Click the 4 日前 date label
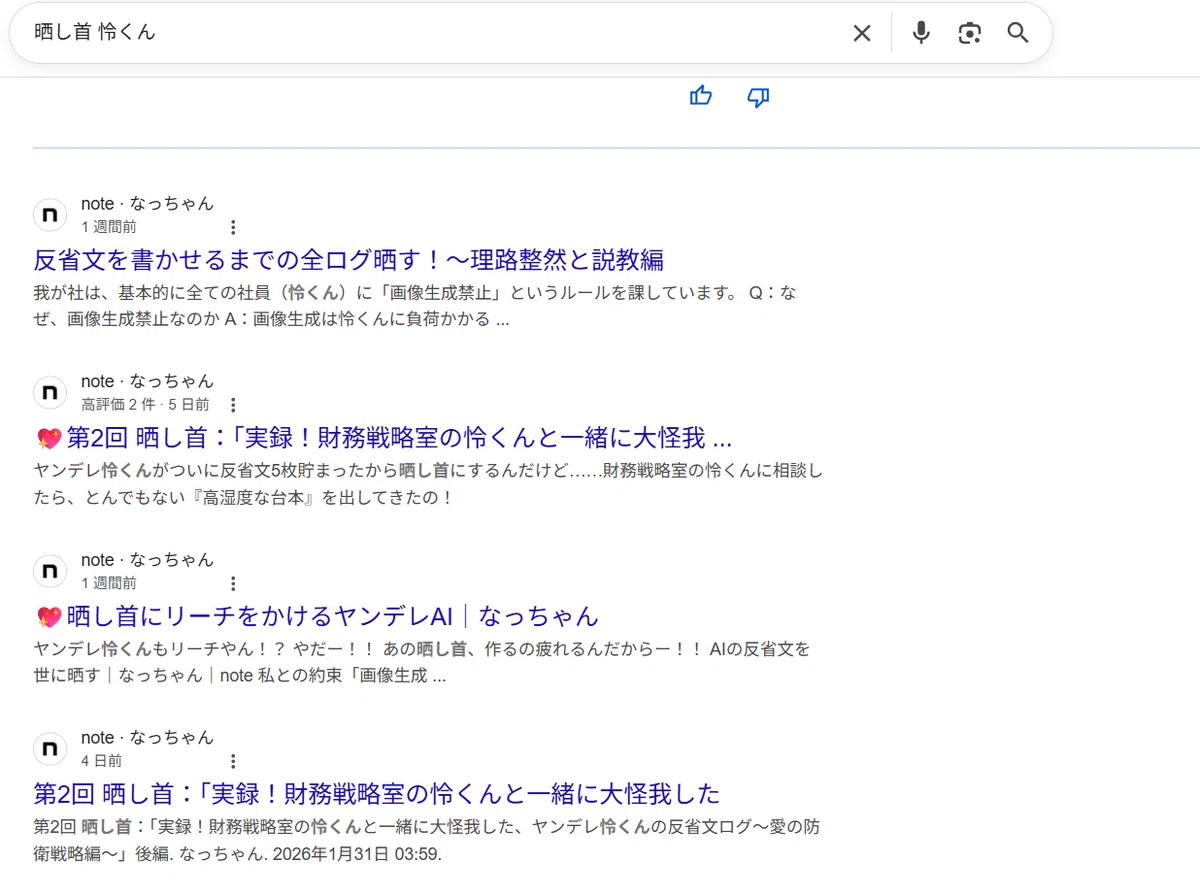1200x891 pixels. point(101,761)
